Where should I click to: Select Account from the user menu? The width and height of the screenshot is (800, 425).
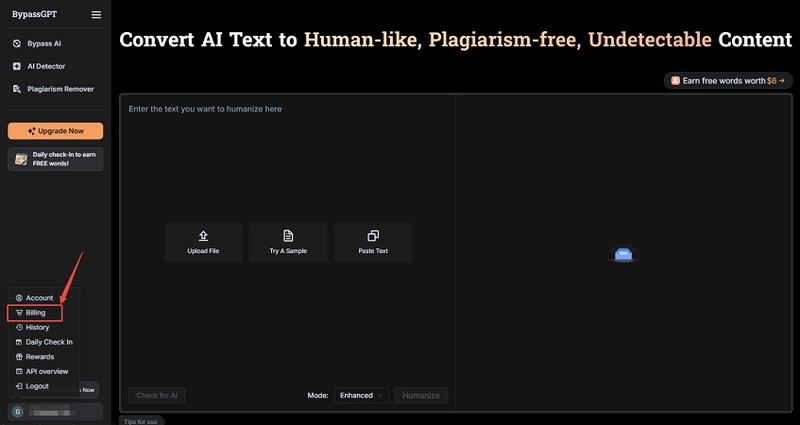[39, 298]
